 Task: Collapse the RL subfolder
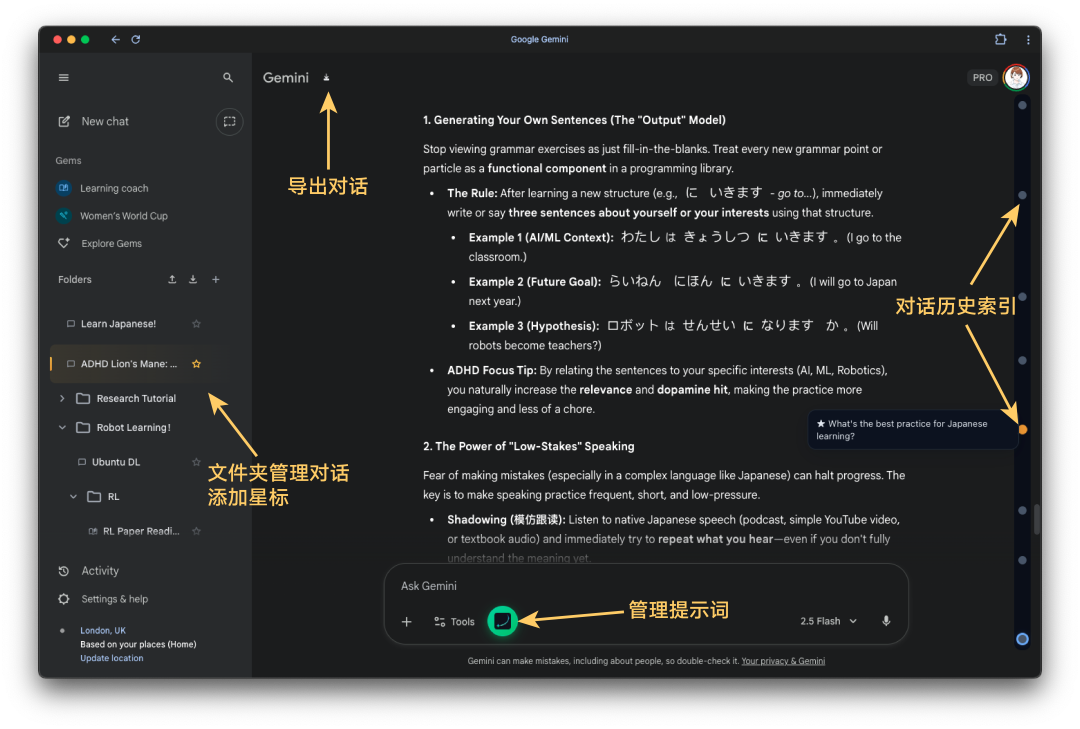click(73, 496)
